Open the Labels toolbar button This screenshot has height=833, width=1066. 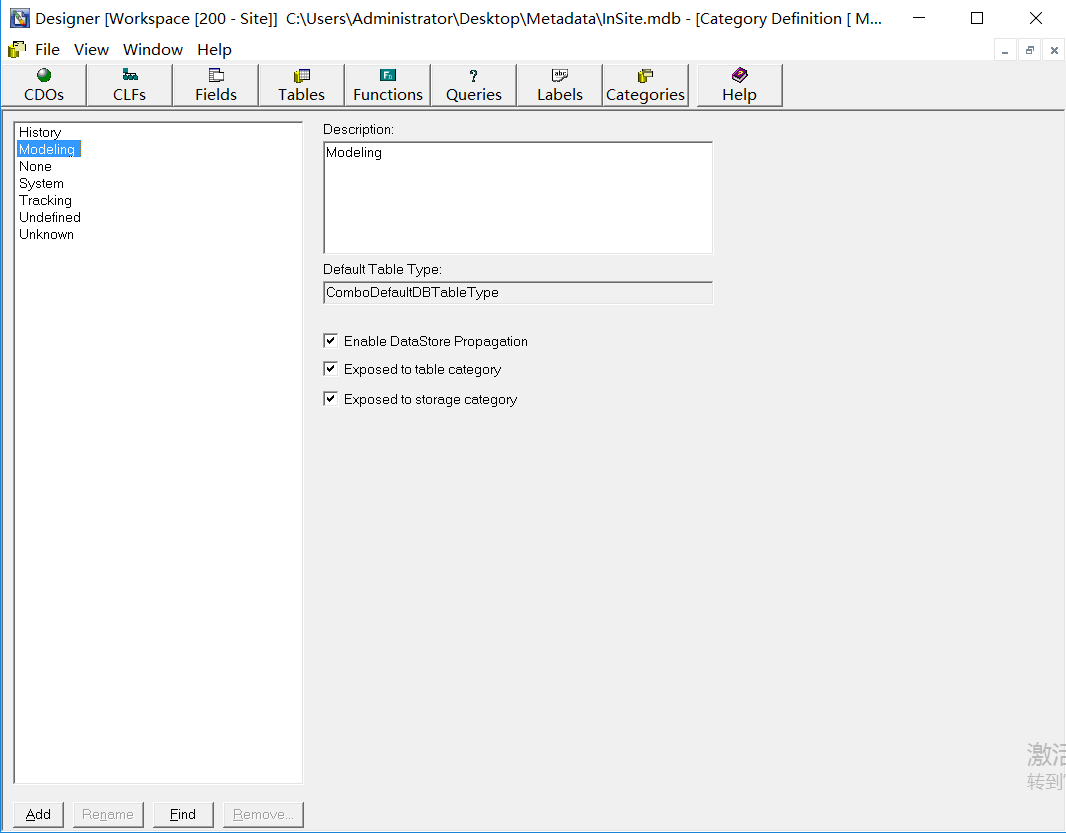click(x=560, y=85)
